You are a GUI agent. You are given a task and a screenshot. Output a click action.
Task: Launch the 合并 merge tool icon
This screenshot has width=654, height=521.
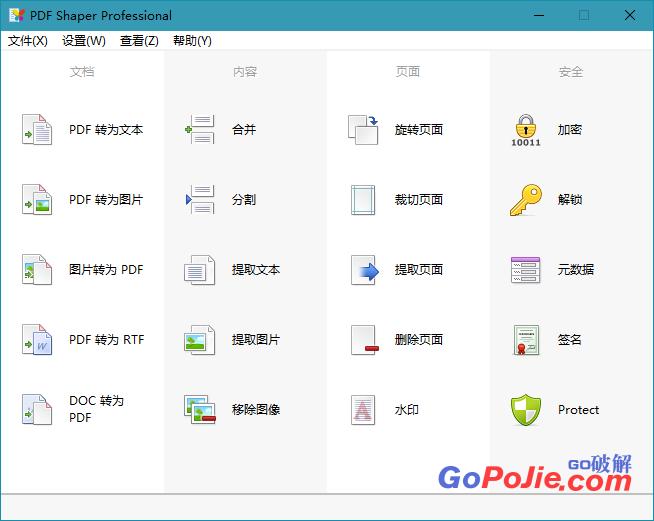tap(200, 130)
